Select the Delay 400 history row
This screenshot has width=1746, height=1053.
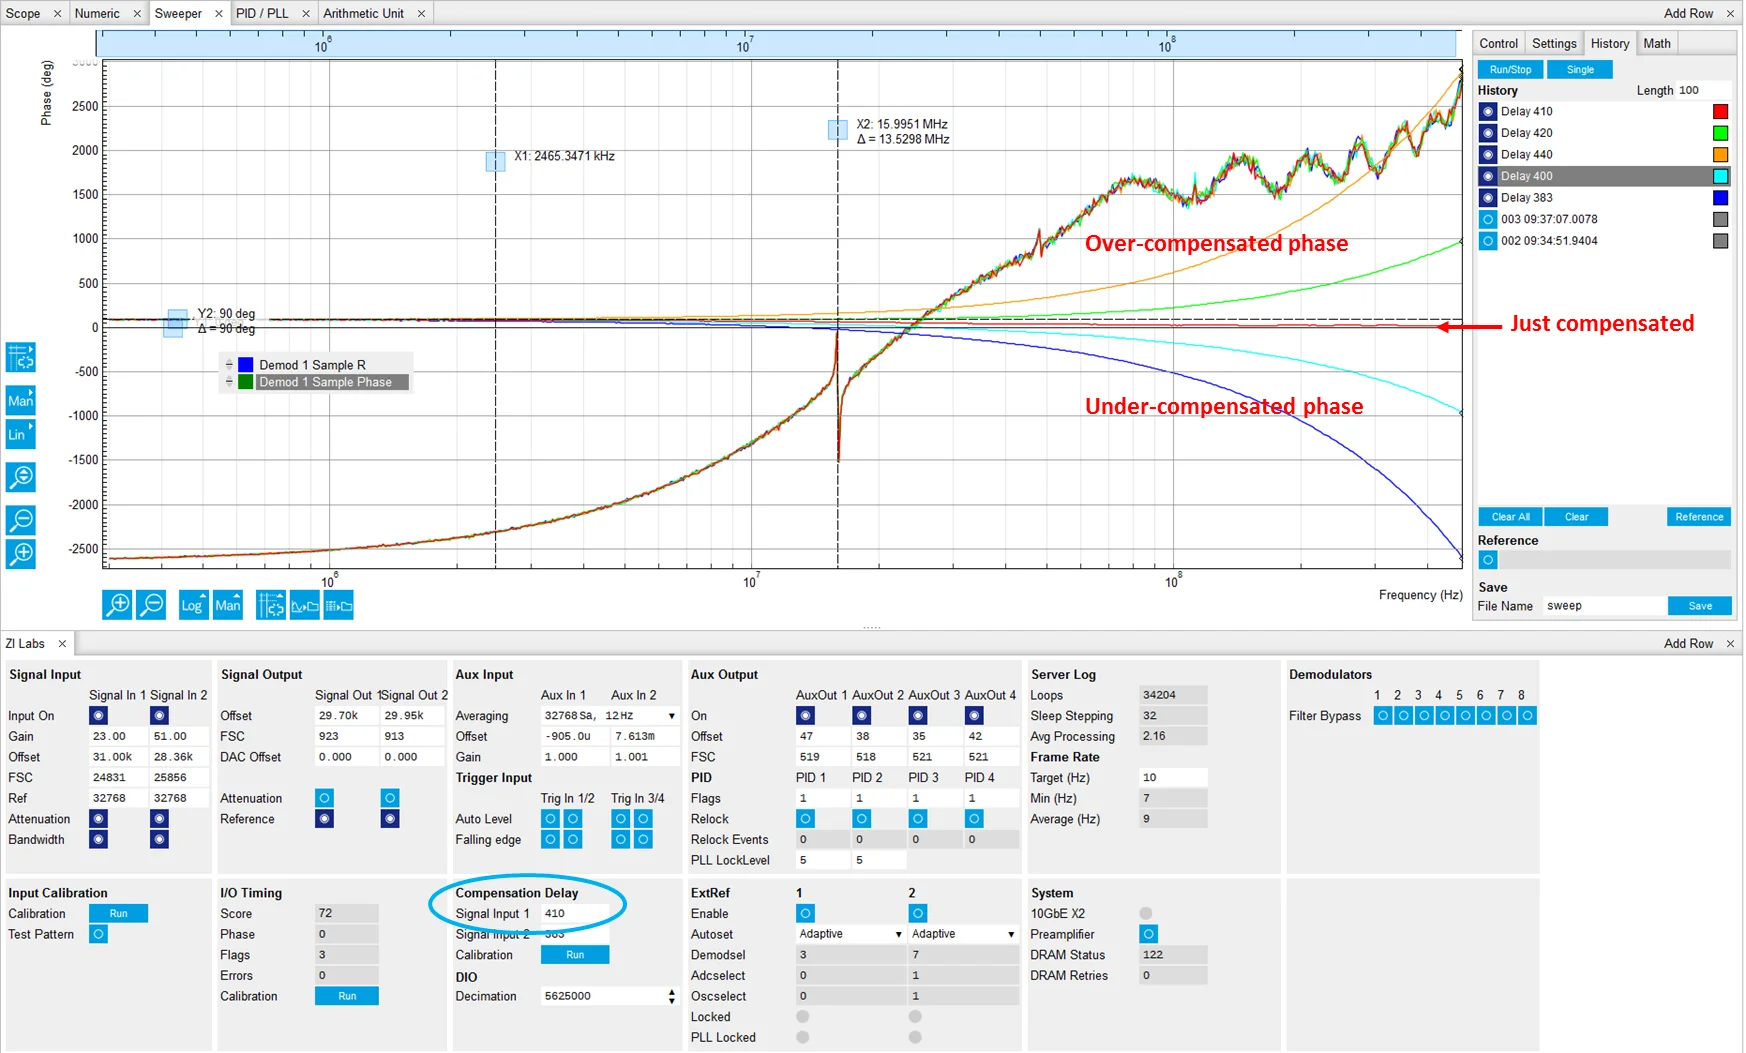click(x=1603, y=176)
